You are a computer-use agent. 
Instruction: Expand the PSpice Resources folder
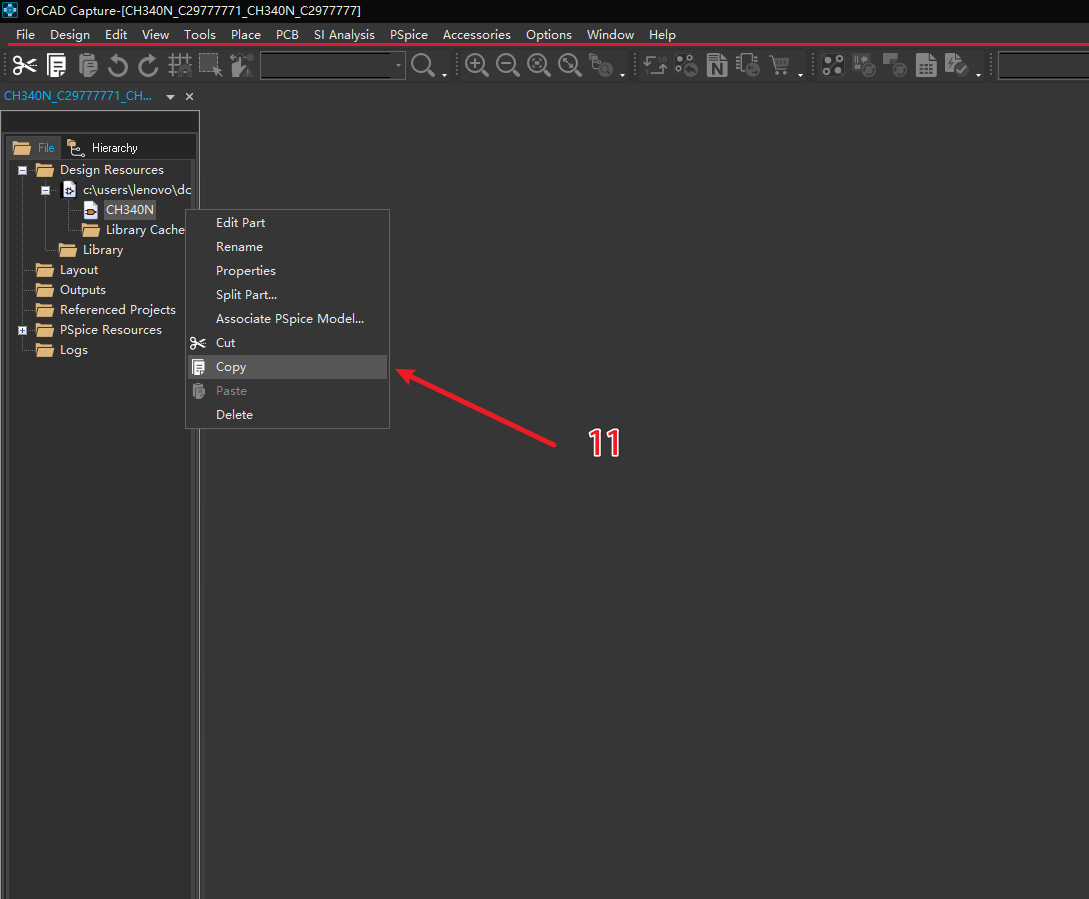[x=22, y=331]
